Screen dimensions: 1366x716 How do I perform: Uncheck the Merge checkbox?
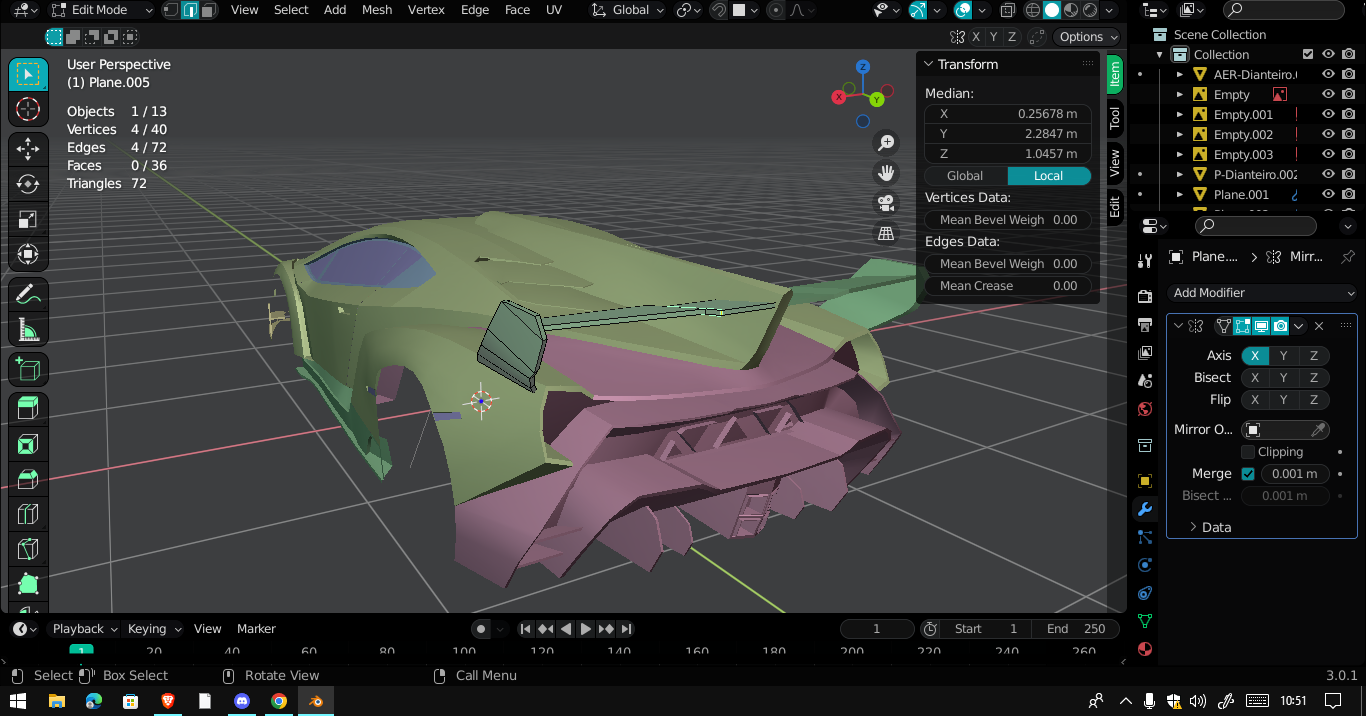[x=1248, y=474]
